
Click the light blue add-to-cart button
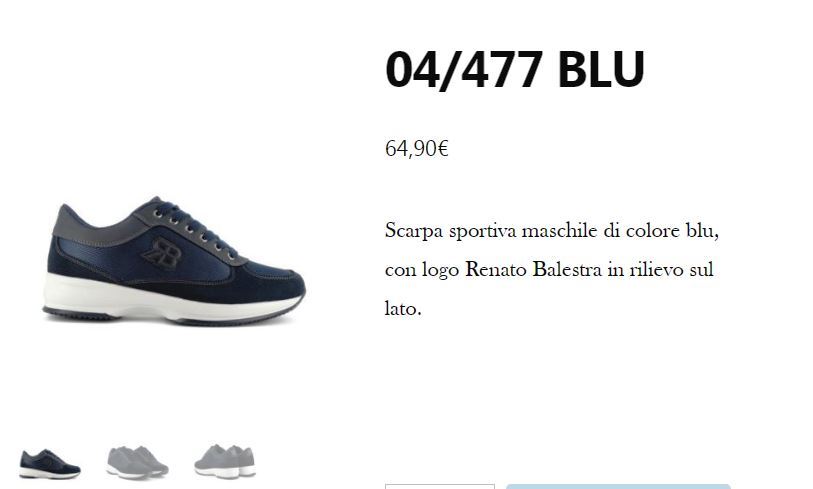coord(618,486)
